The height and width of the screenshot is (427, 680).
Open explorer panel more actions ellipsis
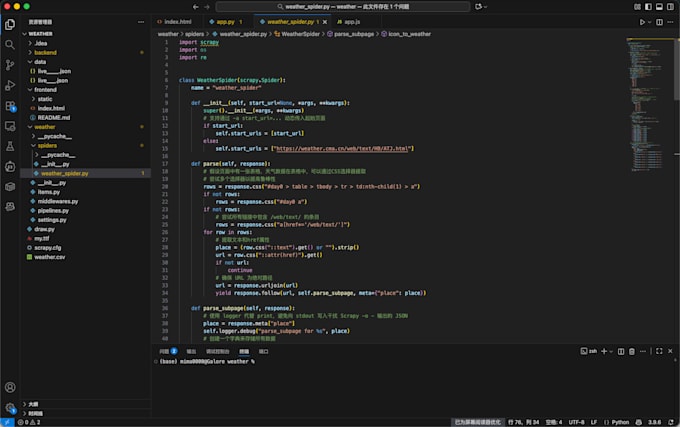[x=141, y=22]
